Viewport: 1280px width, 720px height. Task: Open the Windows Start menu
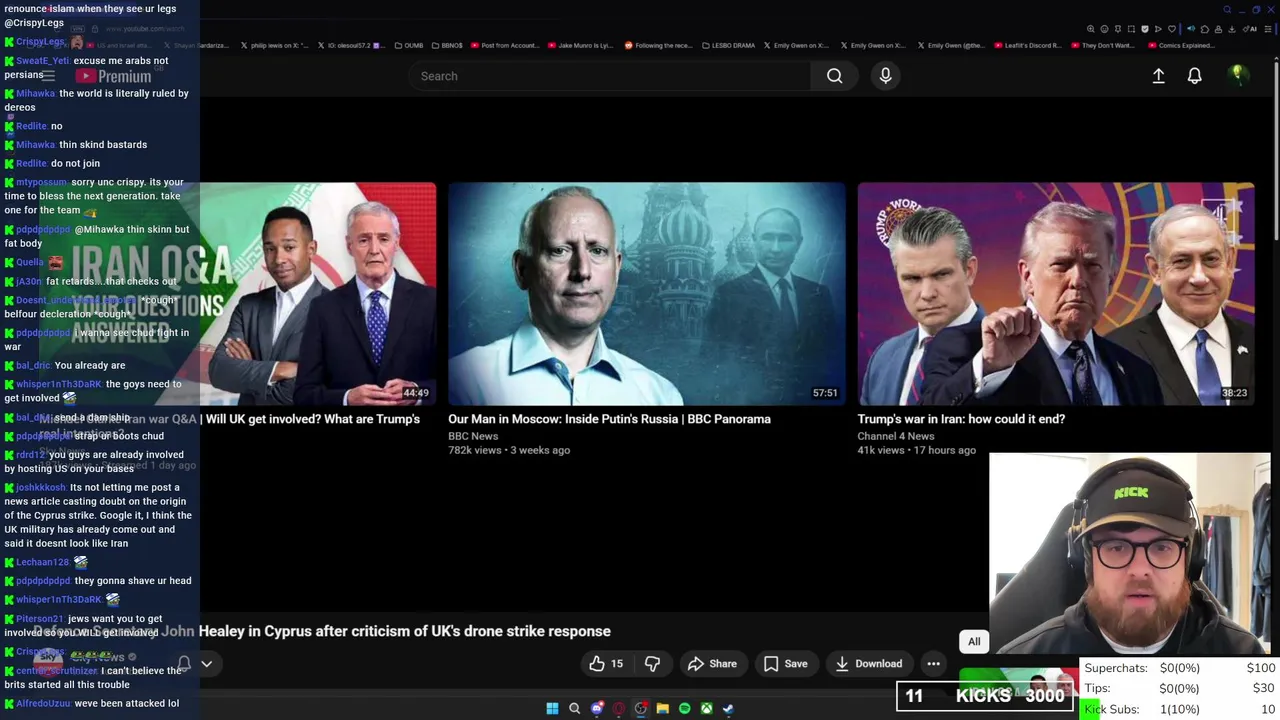[x=552, y=709]
